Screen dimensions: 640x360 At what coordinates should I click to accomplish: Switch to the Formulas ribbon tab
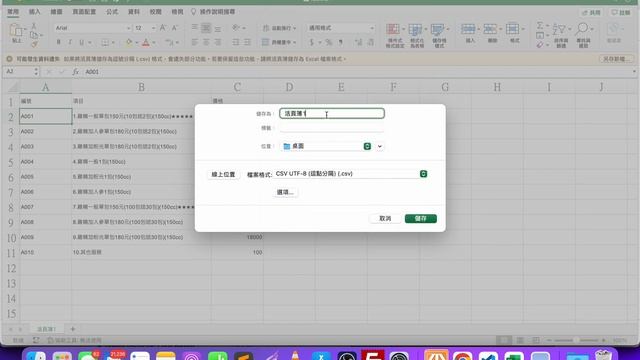pos(112,12)
